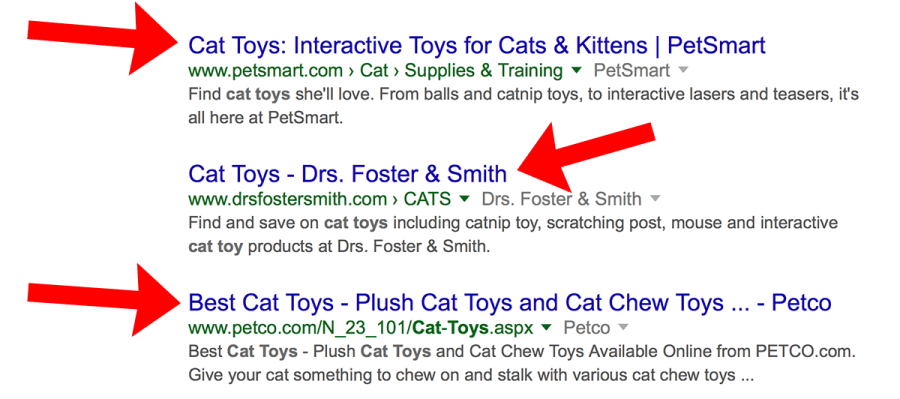900x399 pixels.
Task: Click the gray PetSmart publisher label
Action: click(631, 71)
